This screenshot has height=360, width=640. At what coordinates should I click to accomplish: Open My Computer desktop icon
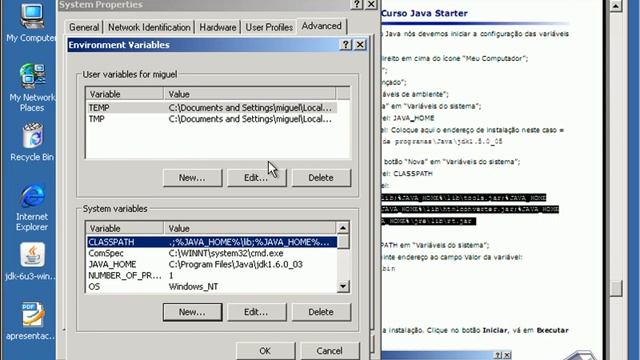point(32,22)
